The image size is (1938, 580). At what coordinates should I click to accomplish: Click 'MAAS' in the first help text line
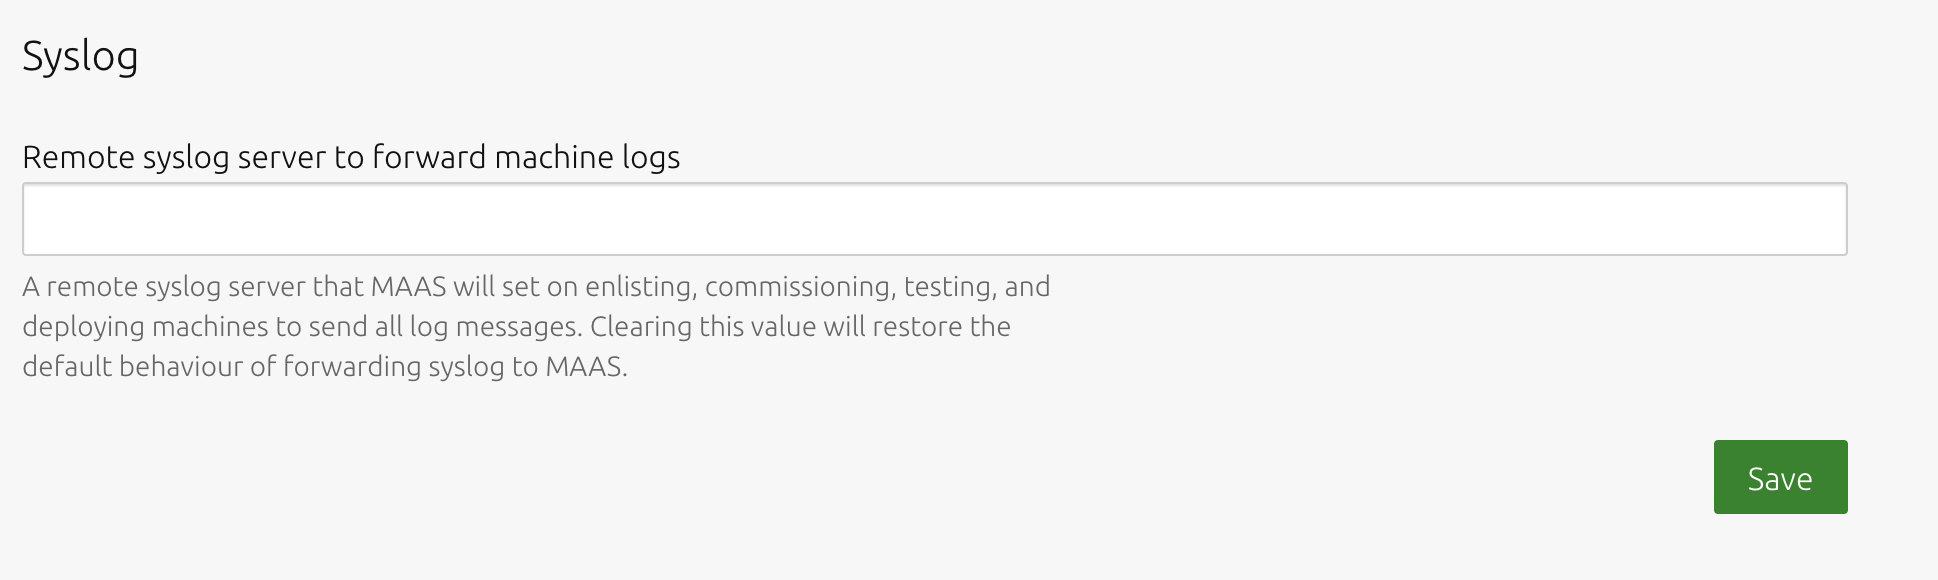pos(408,287)
